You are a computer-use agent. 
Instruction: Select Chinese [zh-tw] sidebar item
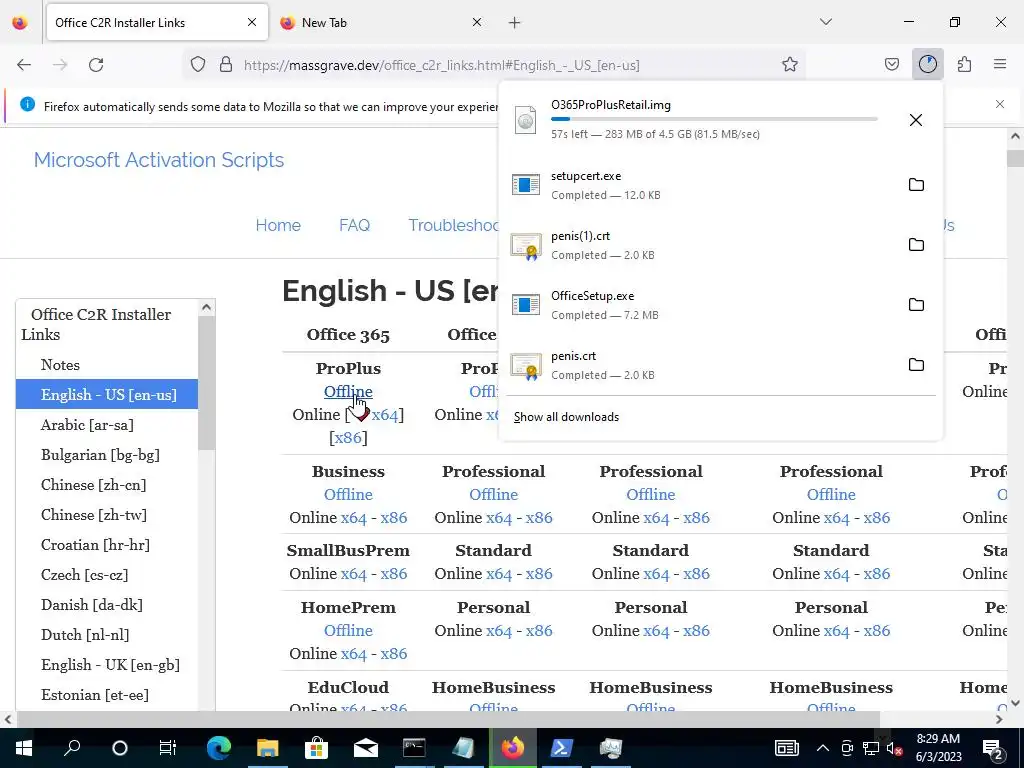pos(93,515)
